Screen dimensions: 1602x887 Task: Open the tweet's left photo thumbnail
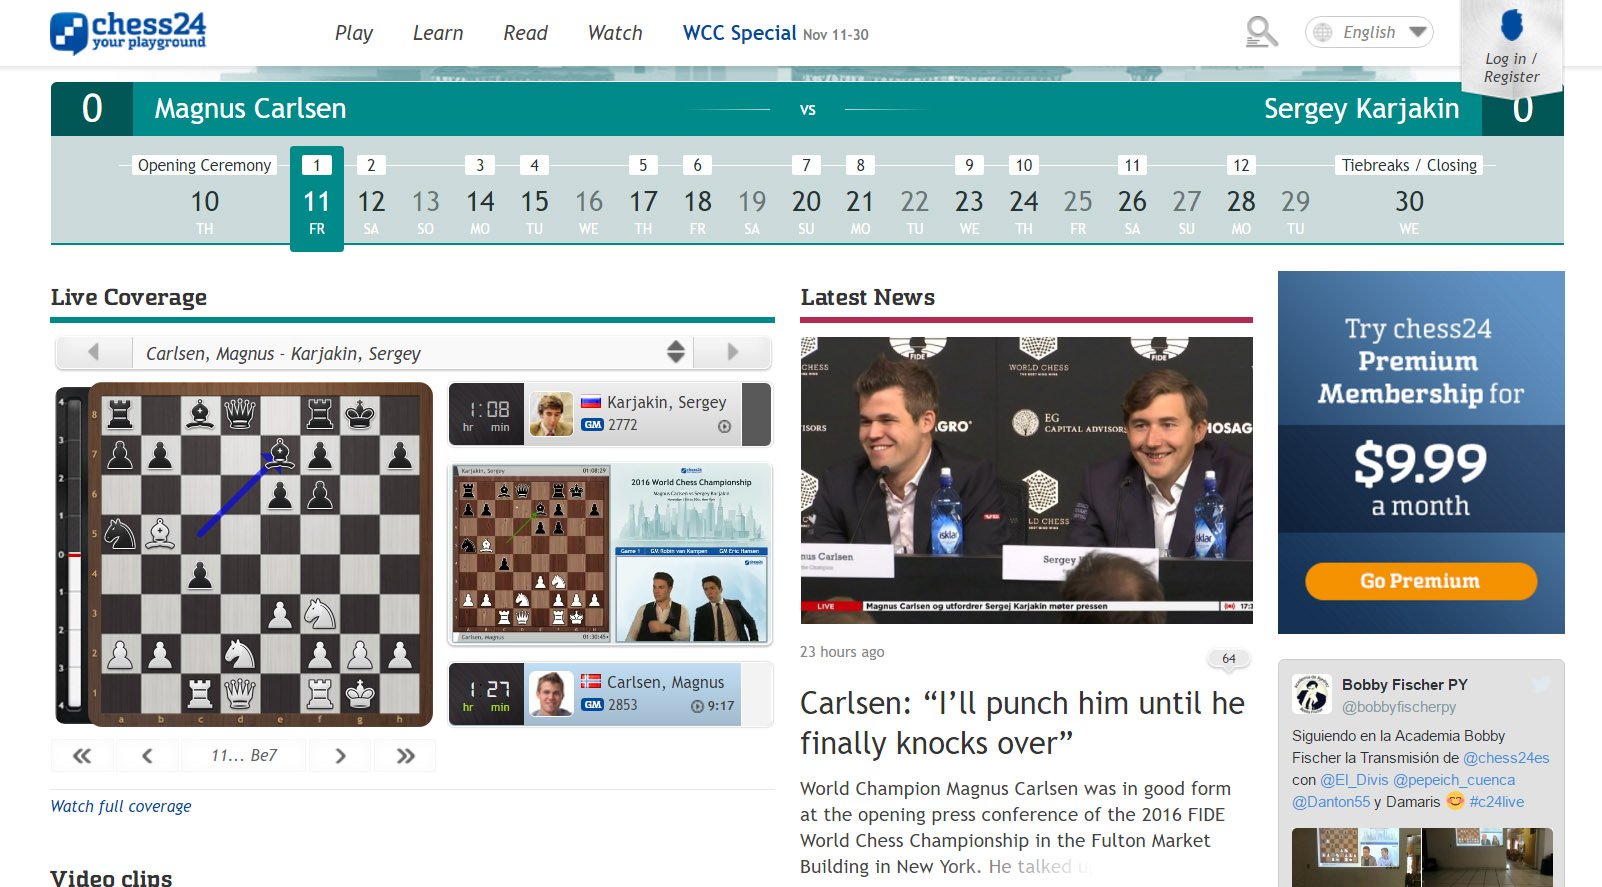pos(1355,857)
